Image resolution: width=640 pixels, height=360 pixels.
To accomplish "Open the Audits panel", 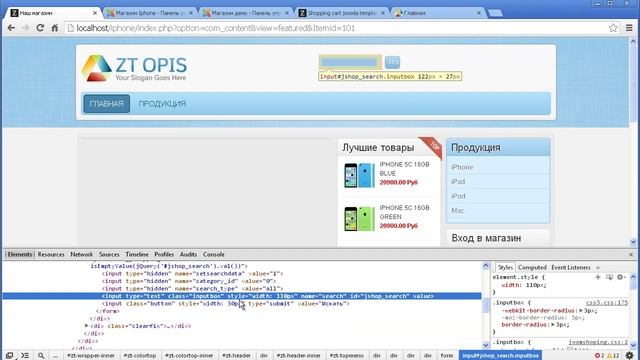I will click(x=188, y=254).
